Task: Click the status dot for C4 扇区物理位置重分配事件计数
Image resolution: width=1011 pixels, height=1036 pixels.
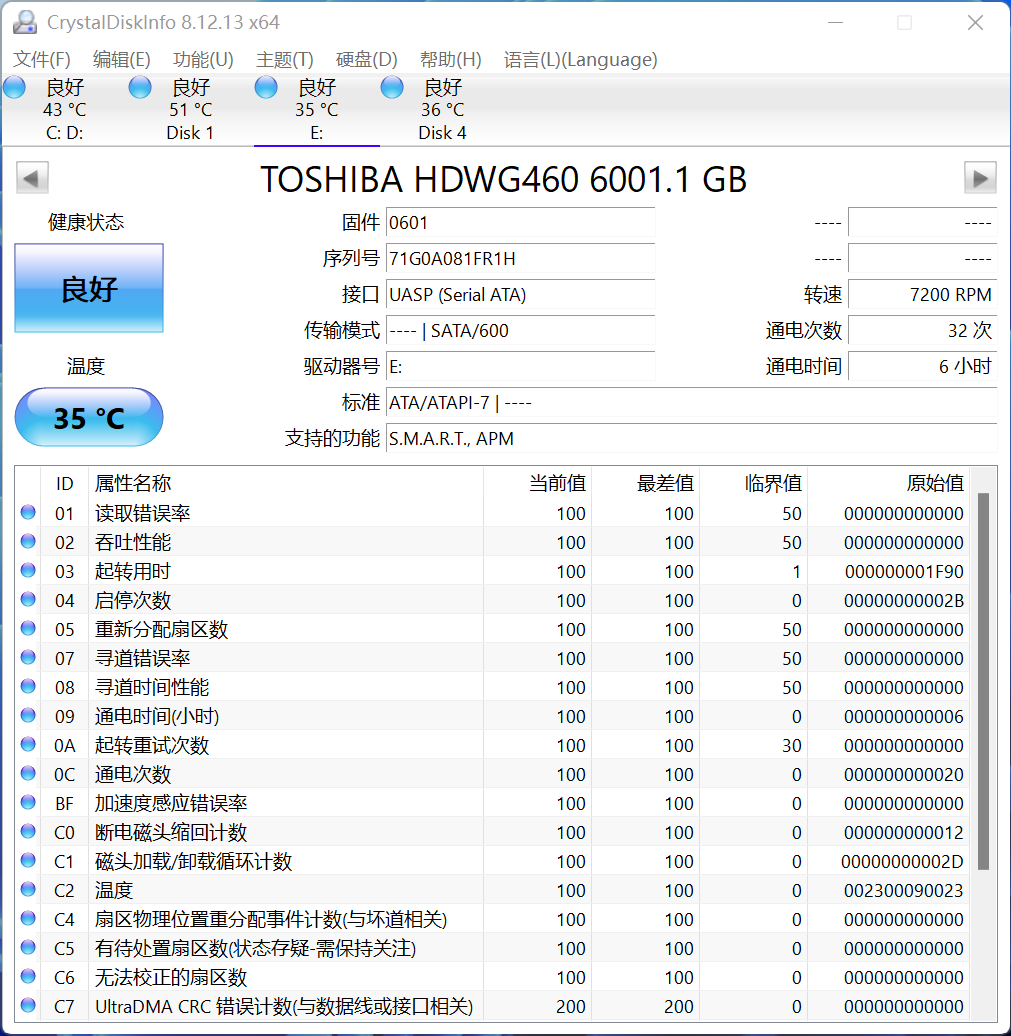Action: [x=28, y=918]
